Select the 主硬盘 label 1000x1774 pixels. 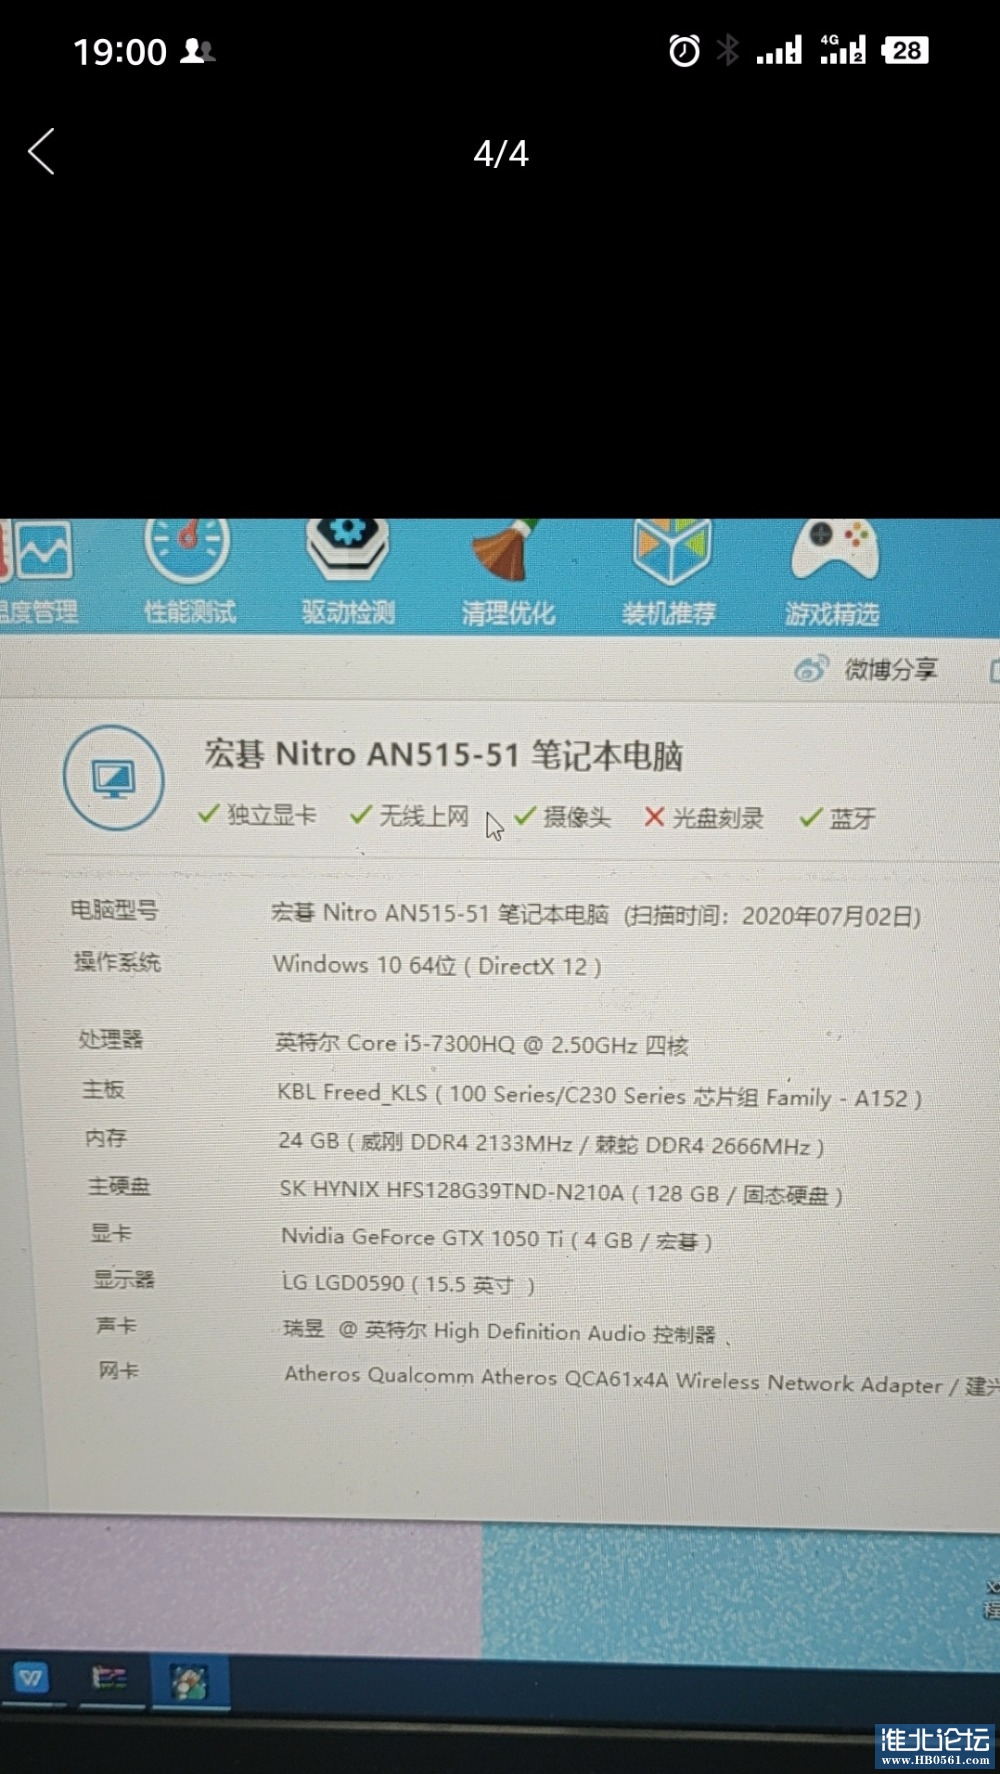click(x=119, y=1186)
